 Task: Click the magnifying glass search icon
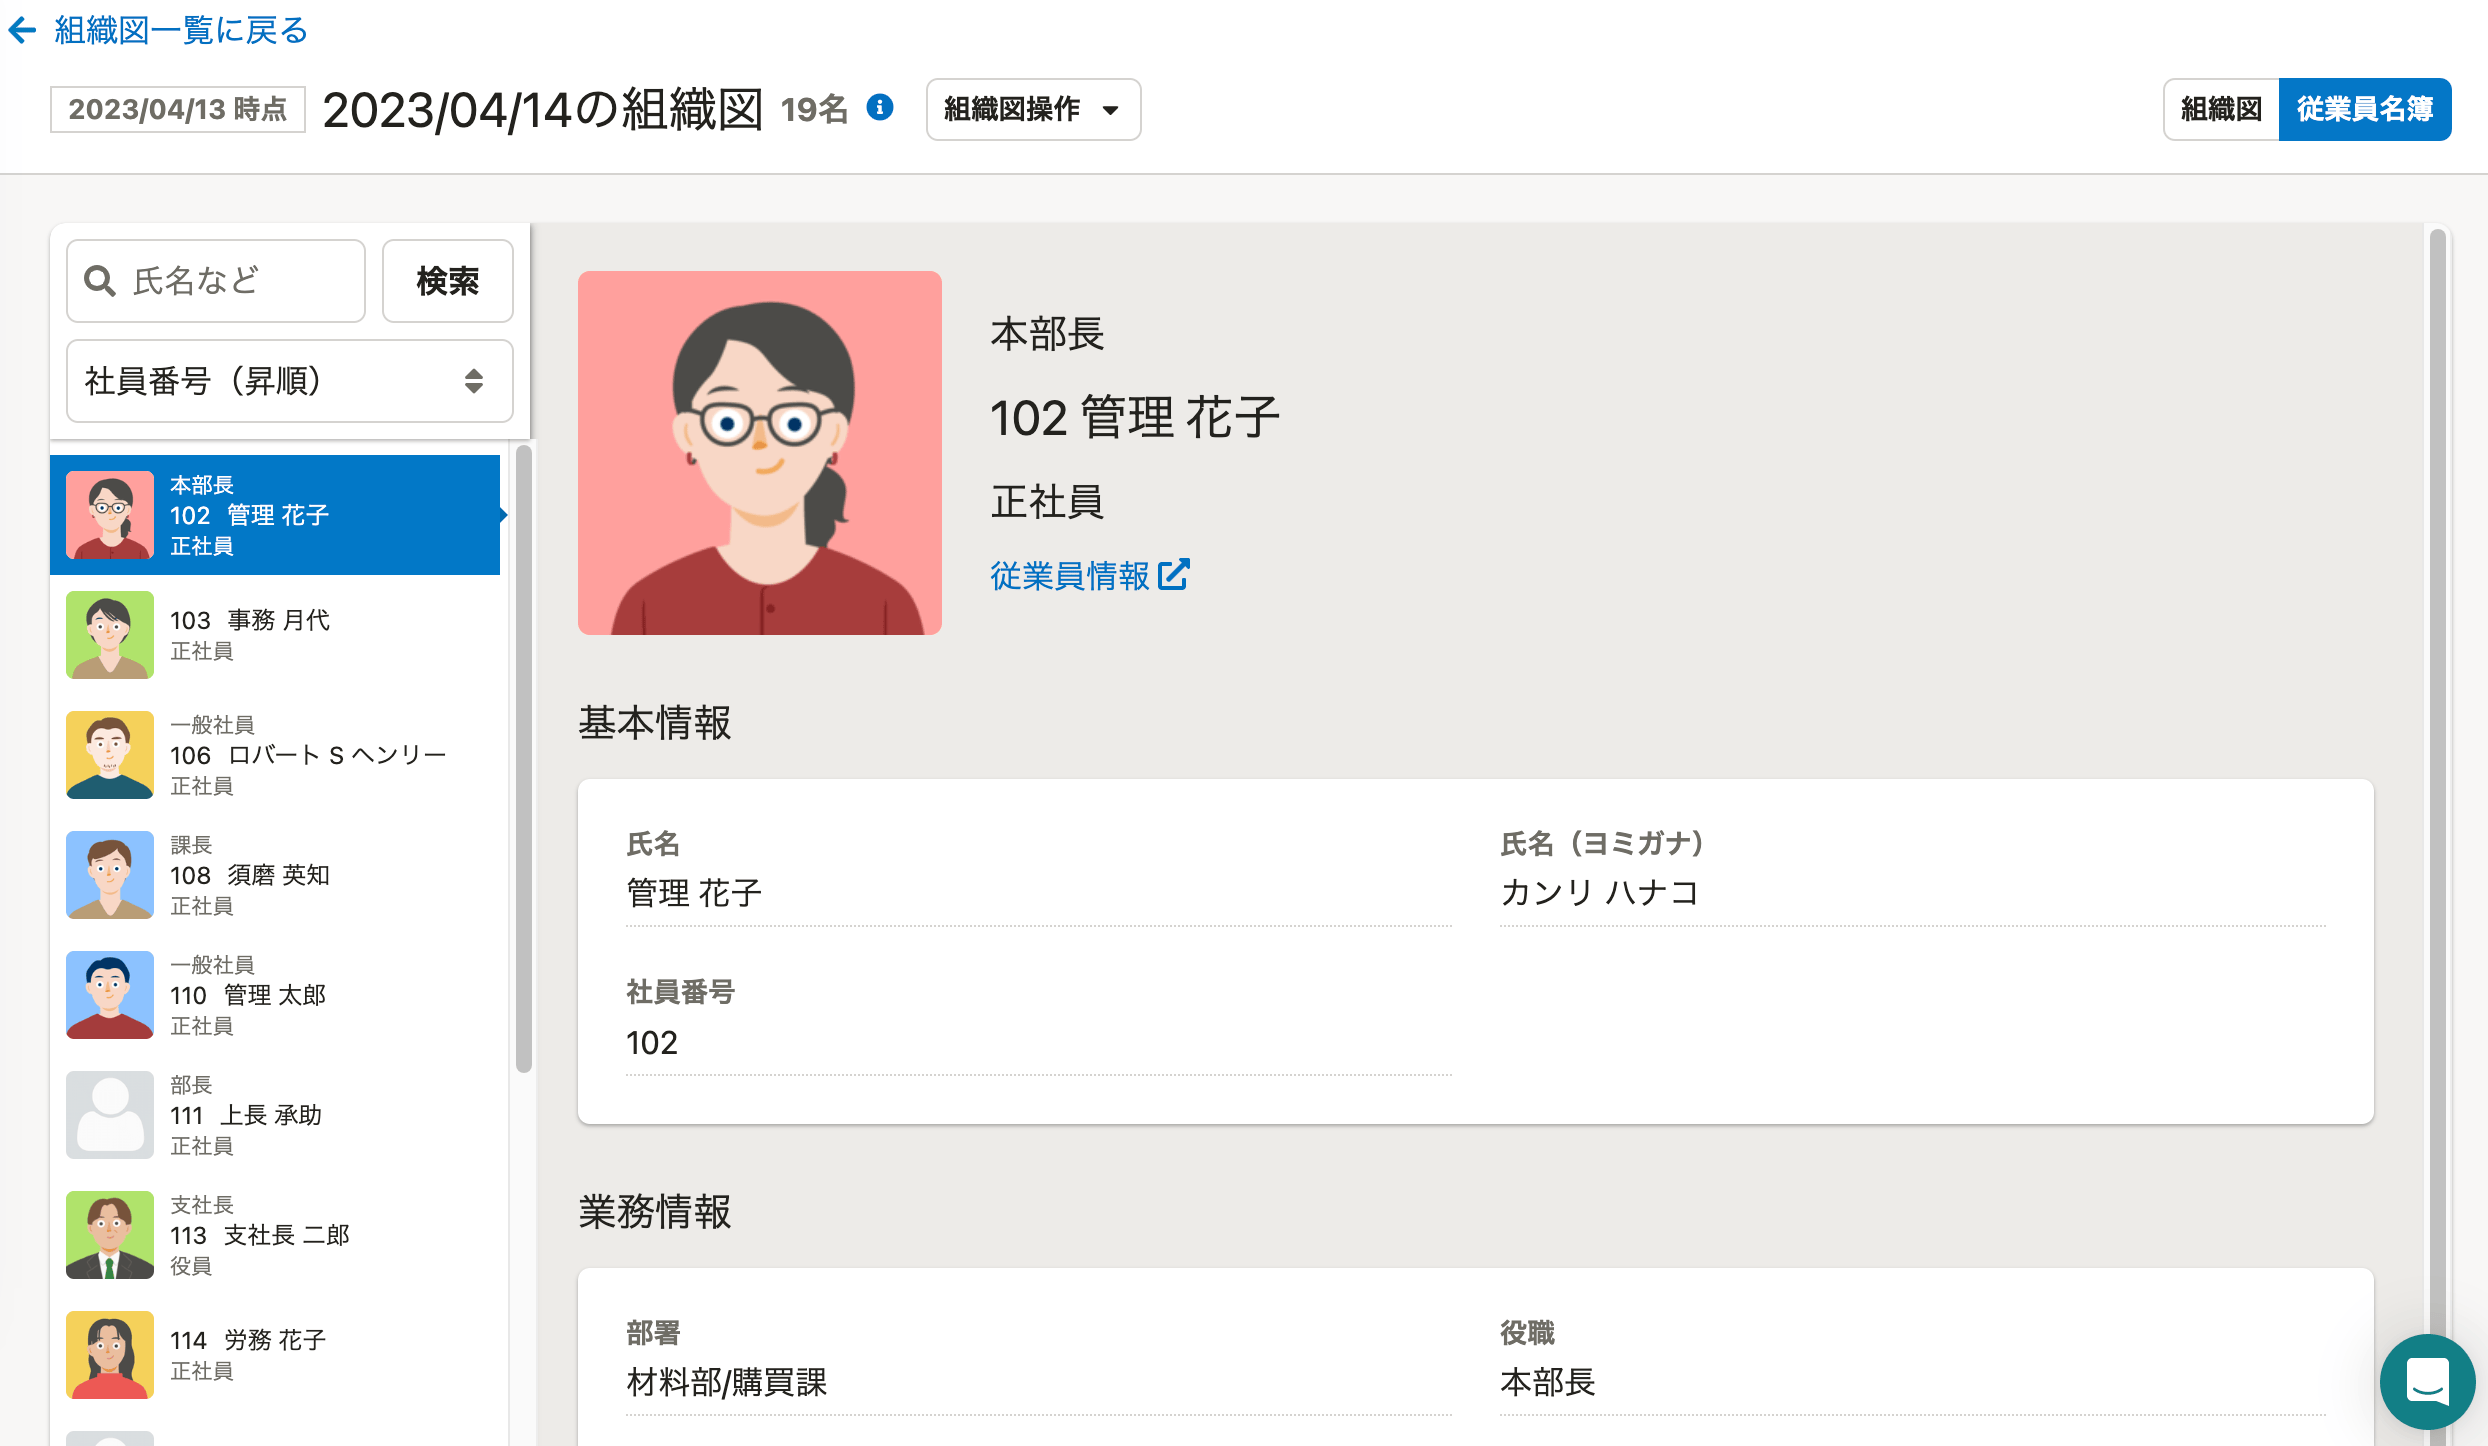(x=100, y=281)
